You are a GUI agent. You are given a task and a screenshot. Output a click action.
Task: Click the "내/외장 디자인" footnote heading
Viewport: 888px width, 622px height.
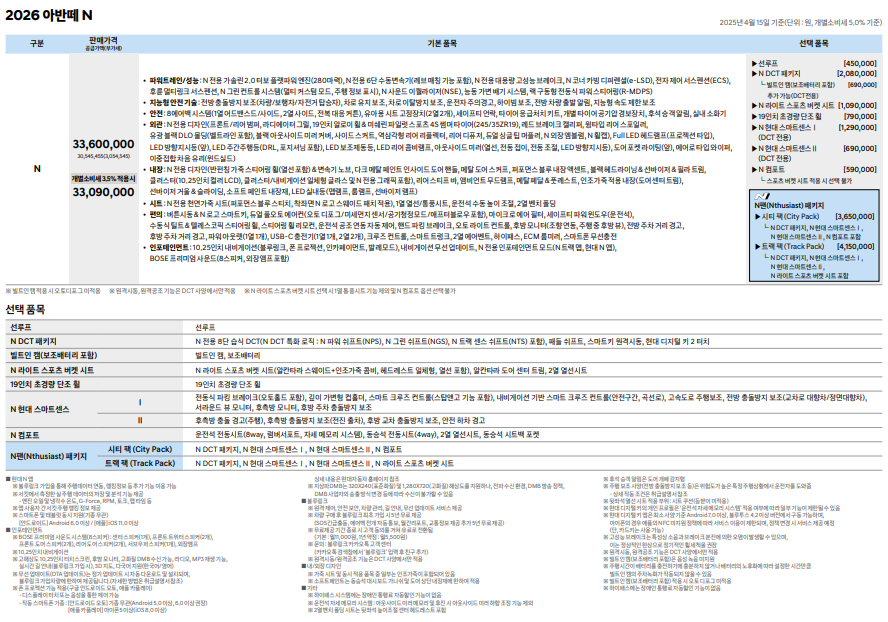[x=322, y=566]
